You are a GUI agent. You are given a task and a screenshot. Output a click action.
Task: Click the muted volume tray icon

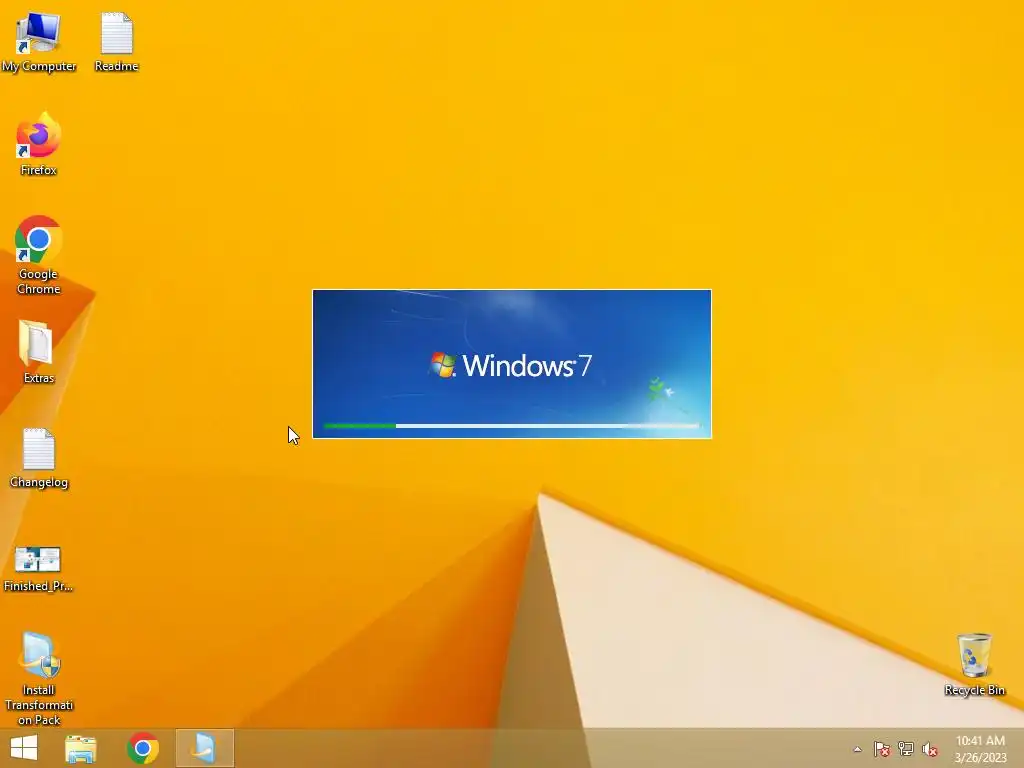coord(930,749)
